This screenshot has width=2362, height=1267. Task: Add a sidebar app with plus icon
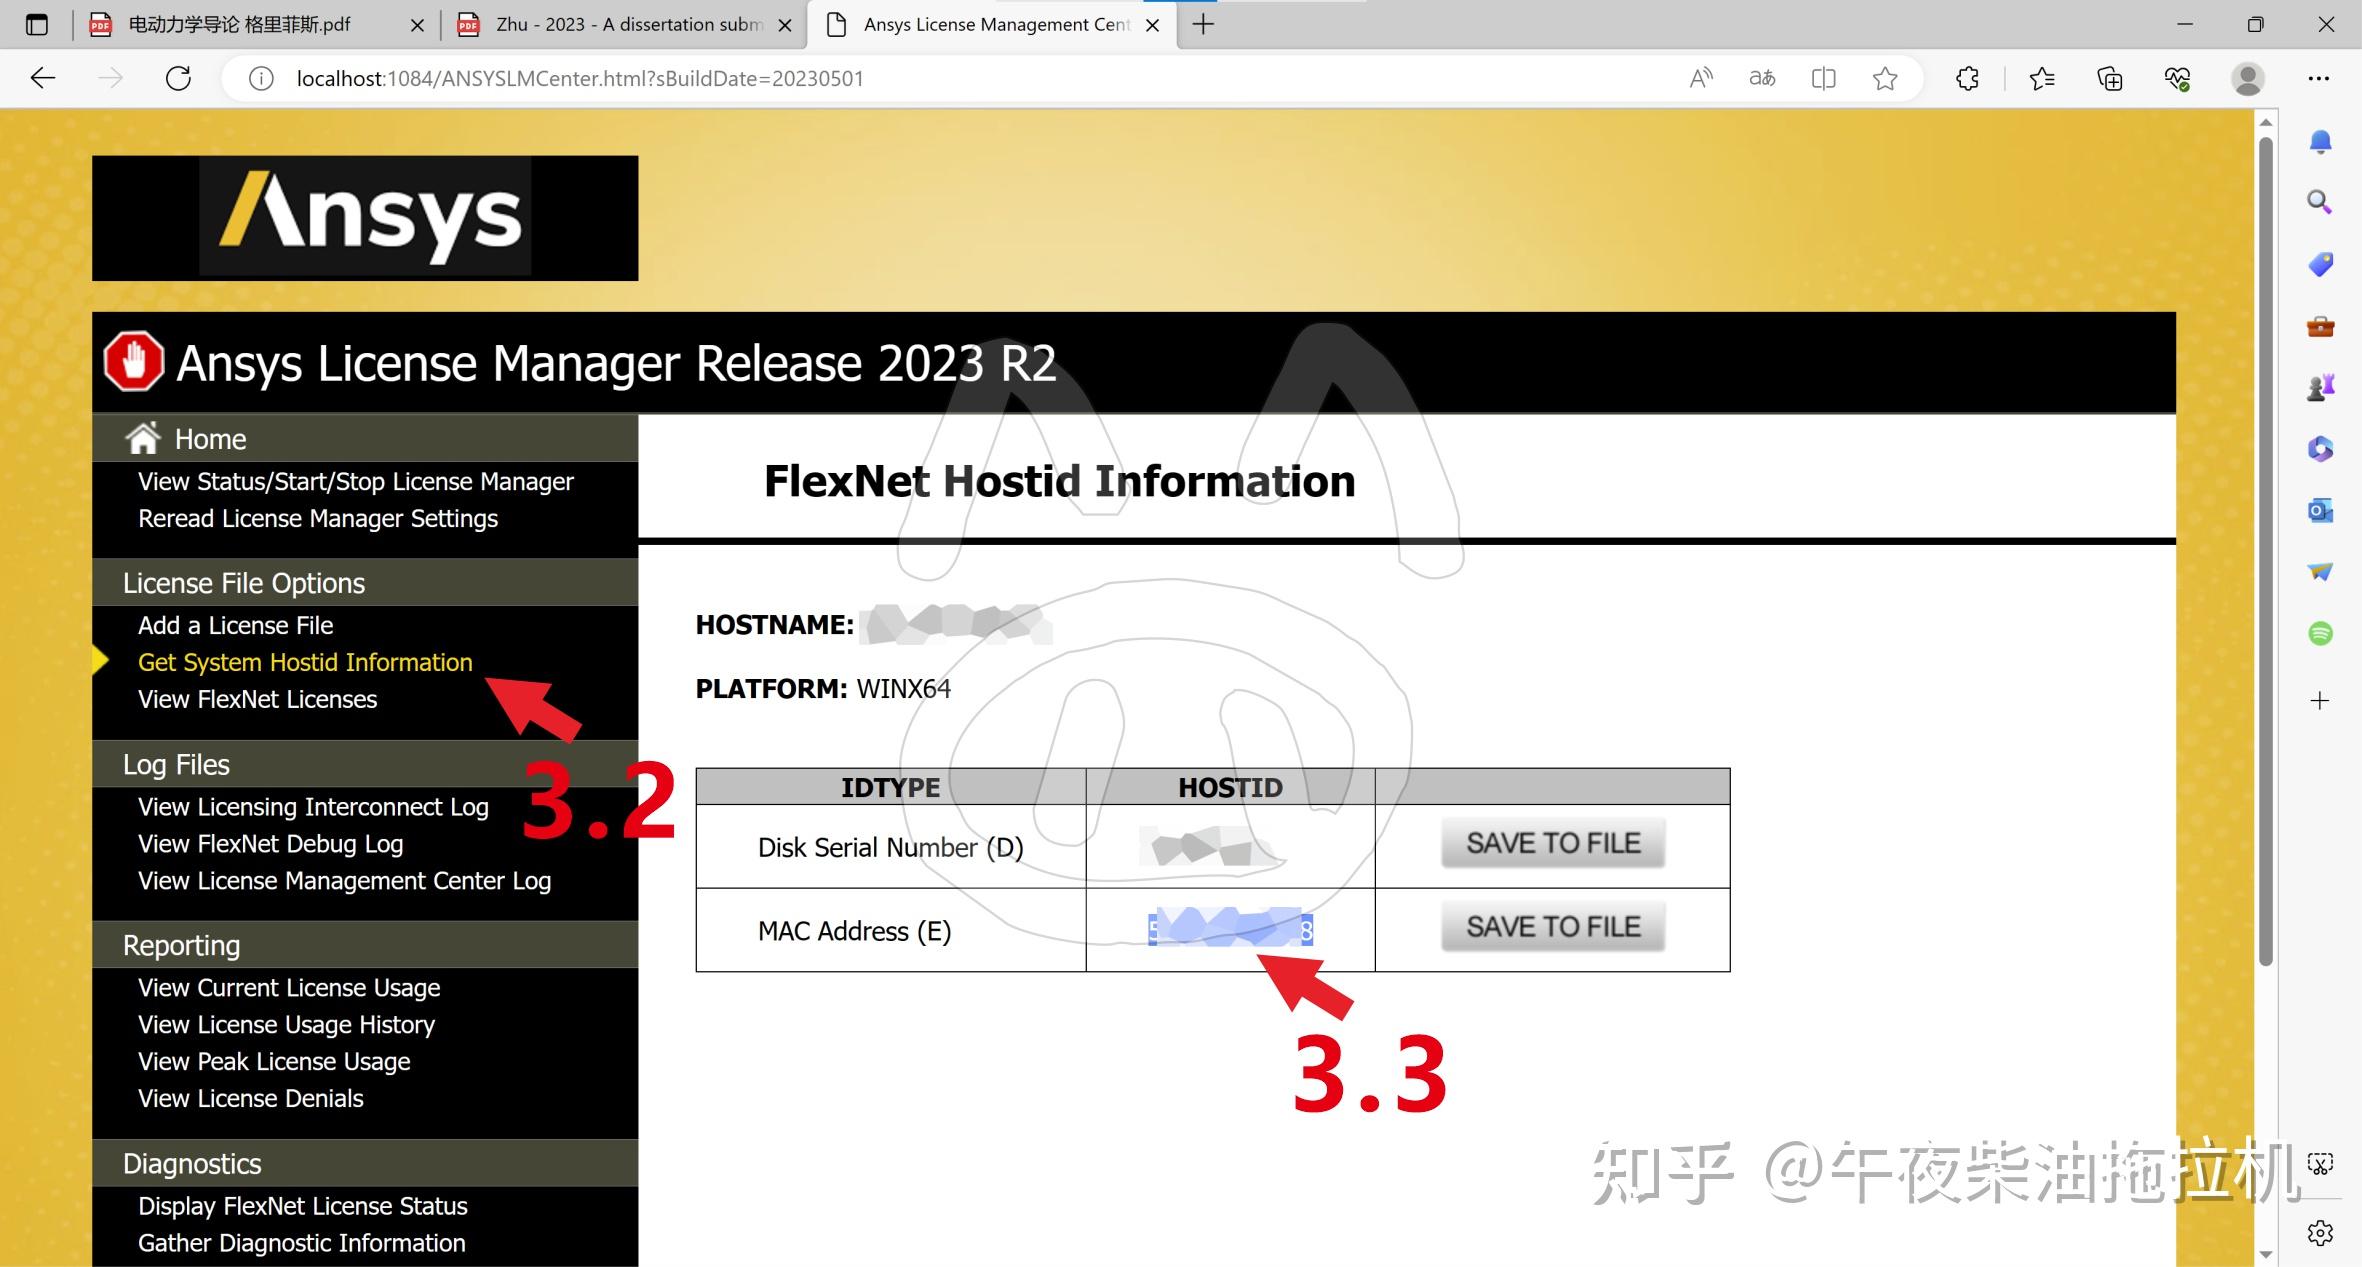2320,700
